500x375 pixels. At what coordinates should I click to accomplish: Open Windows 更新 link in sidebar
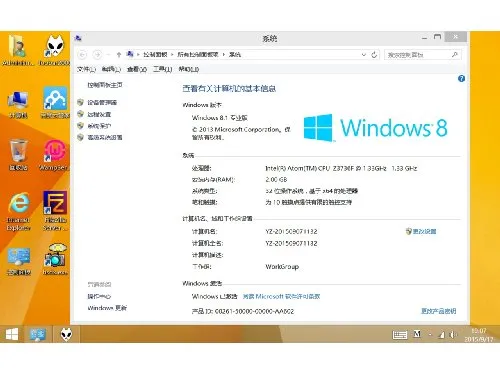107,308
